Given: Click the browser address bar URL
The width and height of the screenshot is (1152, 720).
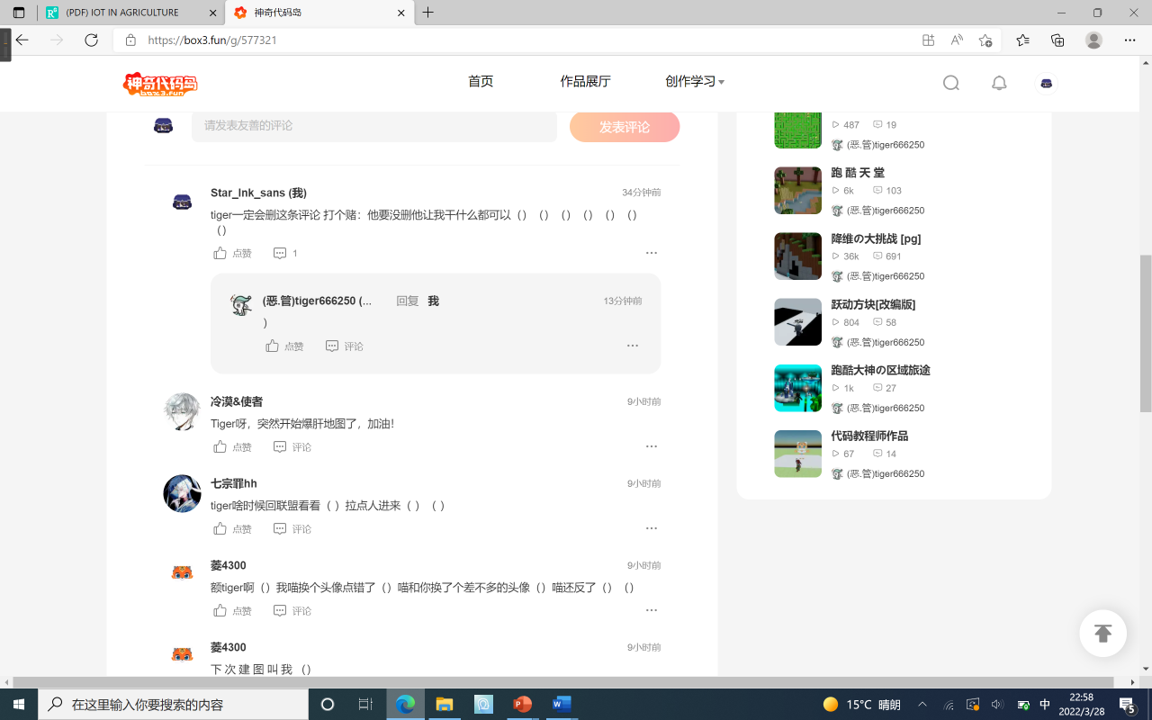Looking at the screenshot, I should (212, 40).
